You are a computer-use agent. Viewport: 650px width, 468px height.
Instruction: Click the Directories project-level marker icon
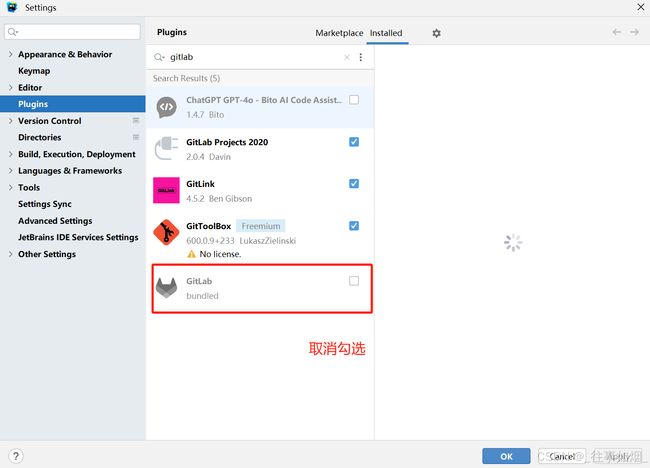click(x=136, y=137)
